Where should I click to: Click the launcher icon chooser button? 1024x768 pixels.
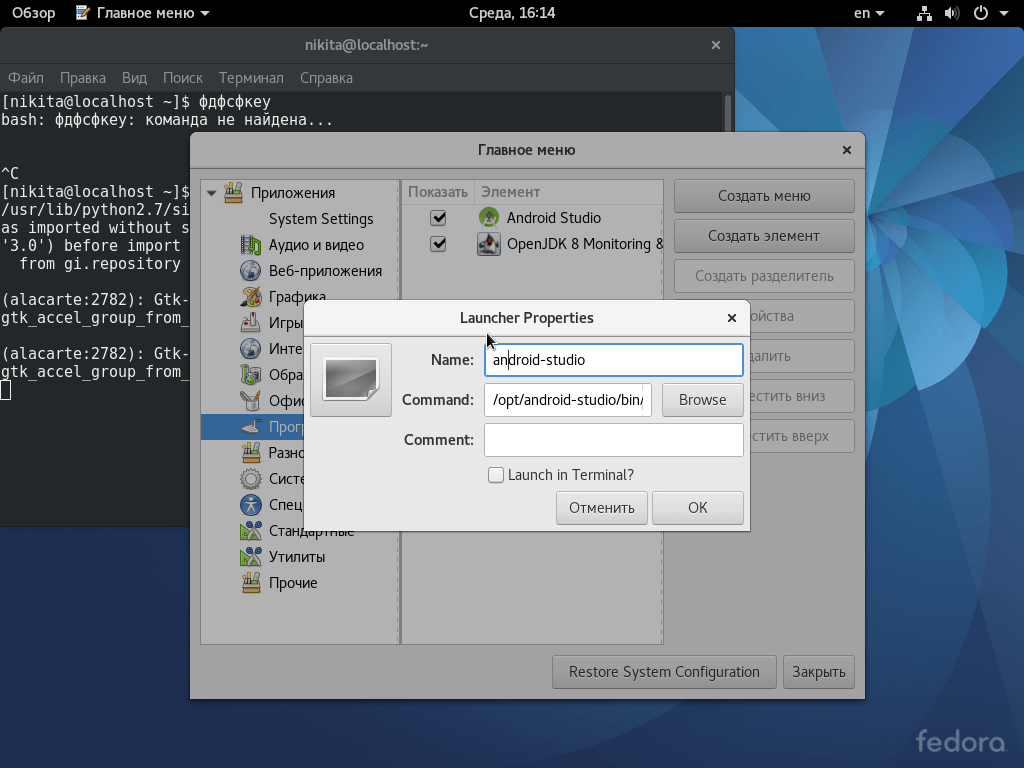pos(351,379)
